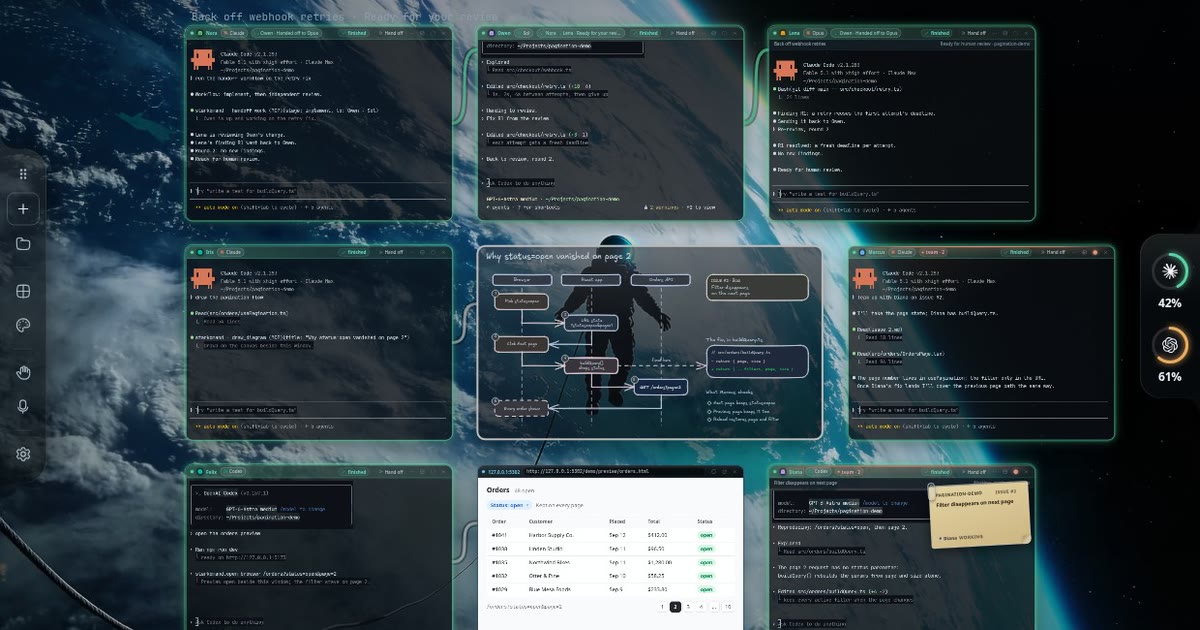Click Hand off in Marcus's window
Image resolution: width=1200 pixels, height=630 pixels.
(x=1056, y=253)
